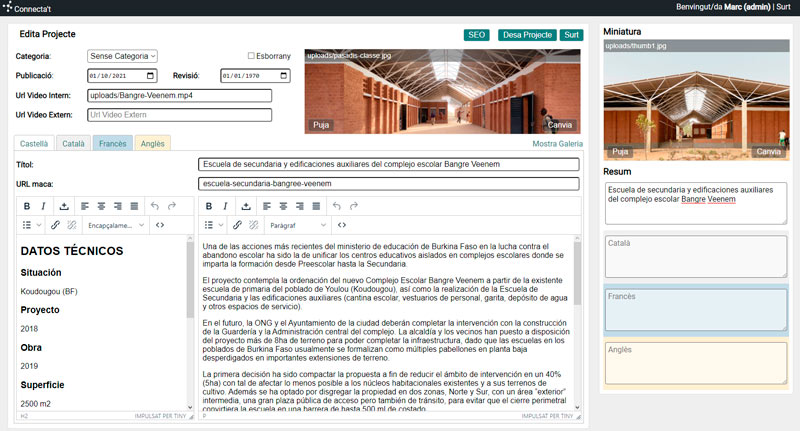The image size is (800, 431).
Task: Align text right in the left editor
Action: coord(118,206)
